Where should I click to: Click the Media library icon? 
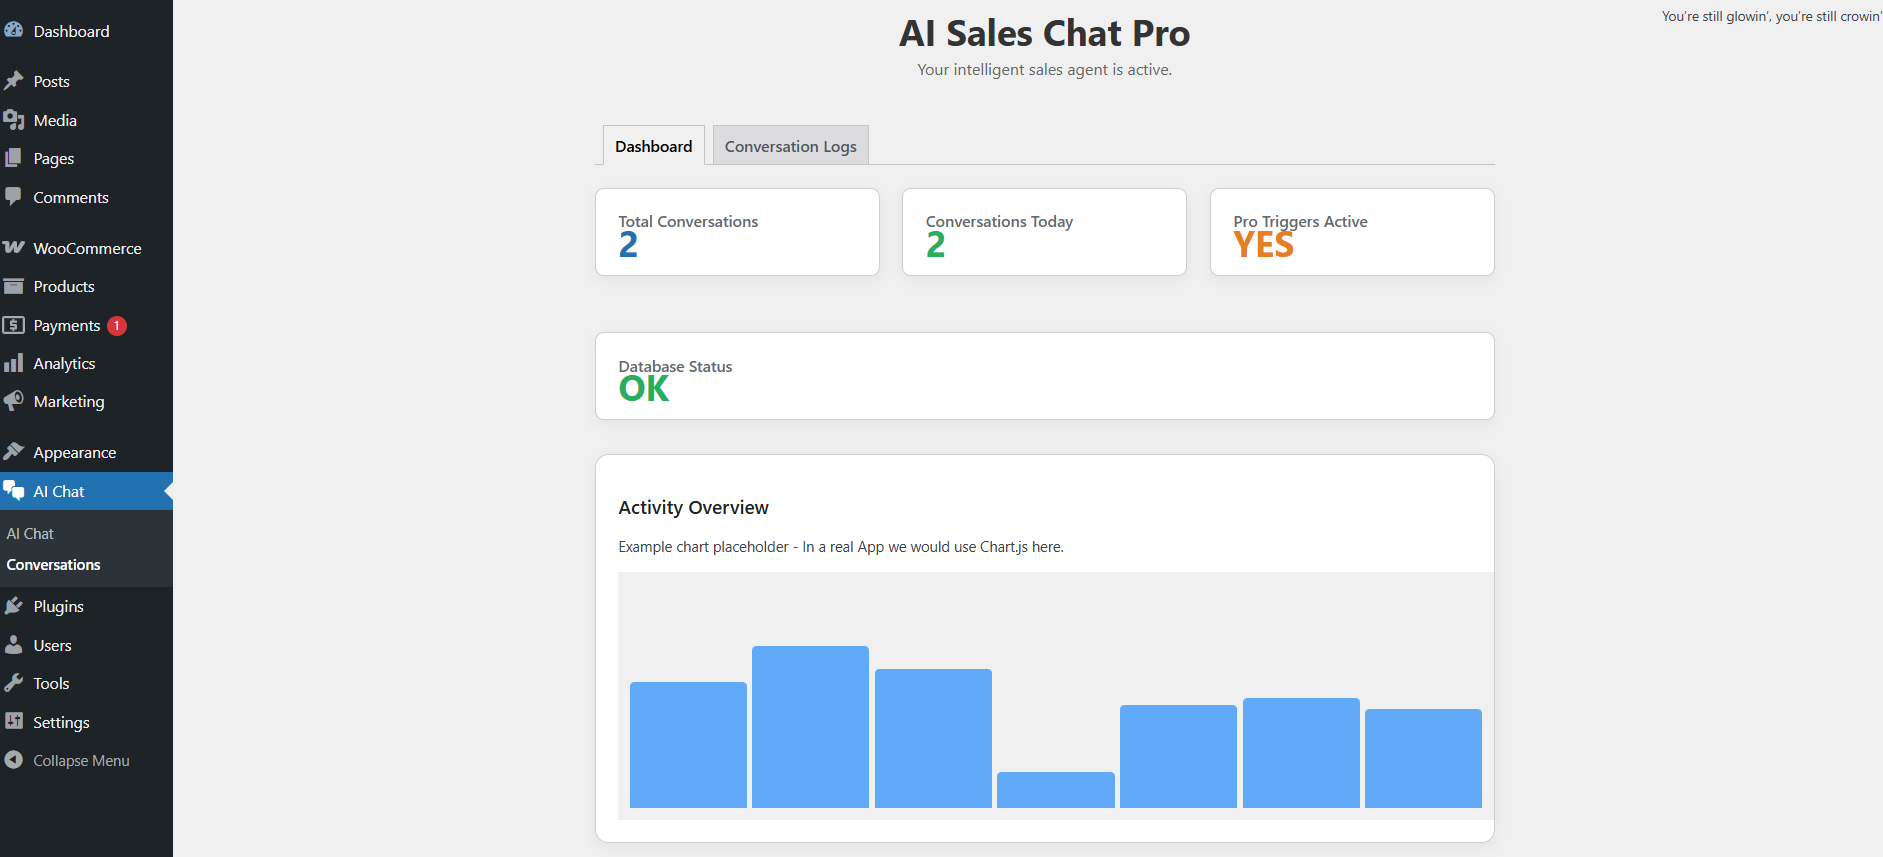[x=14, y=120]
